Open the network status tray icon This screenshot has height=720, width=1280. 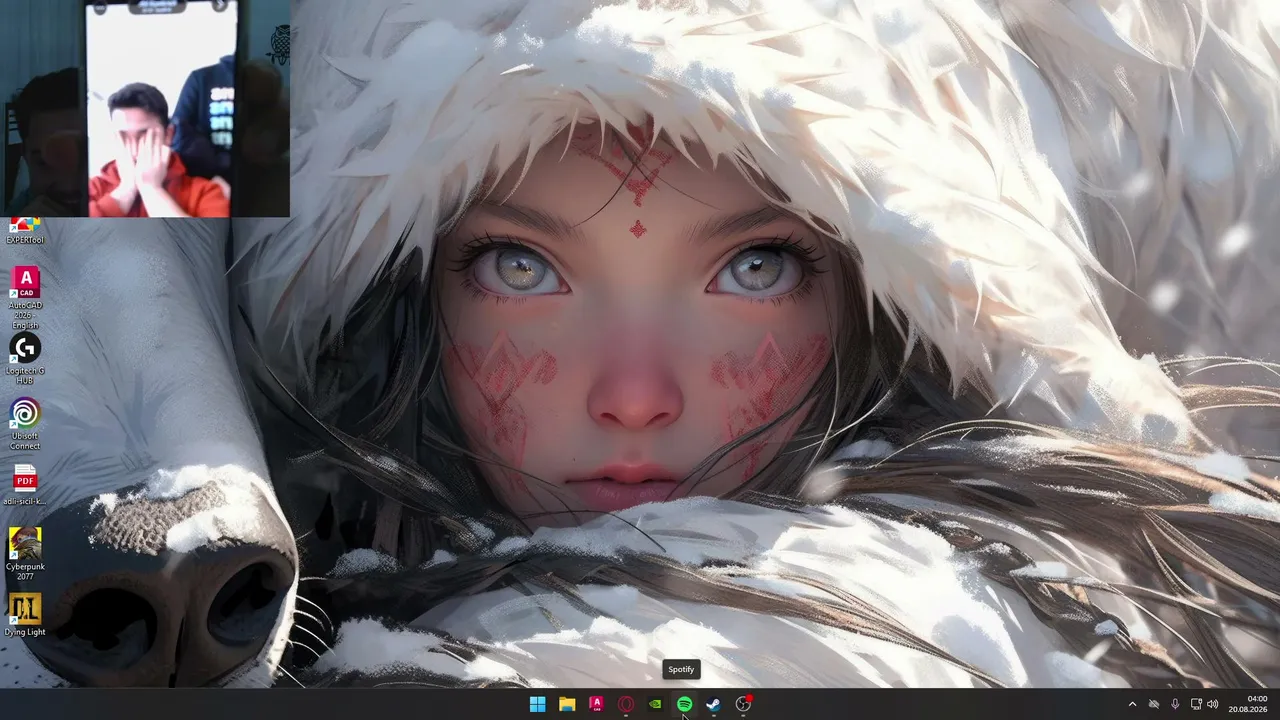point(1196,704)
